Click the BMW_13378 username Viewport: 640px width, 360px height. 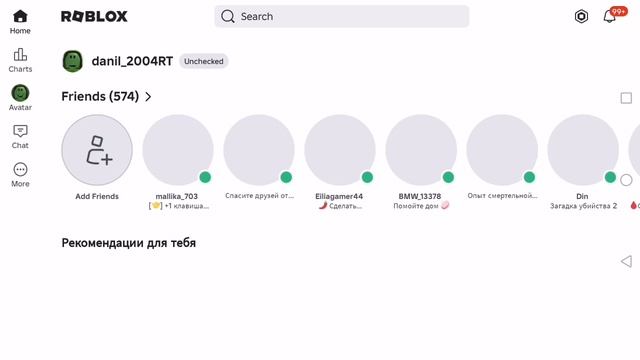[420, 196]
